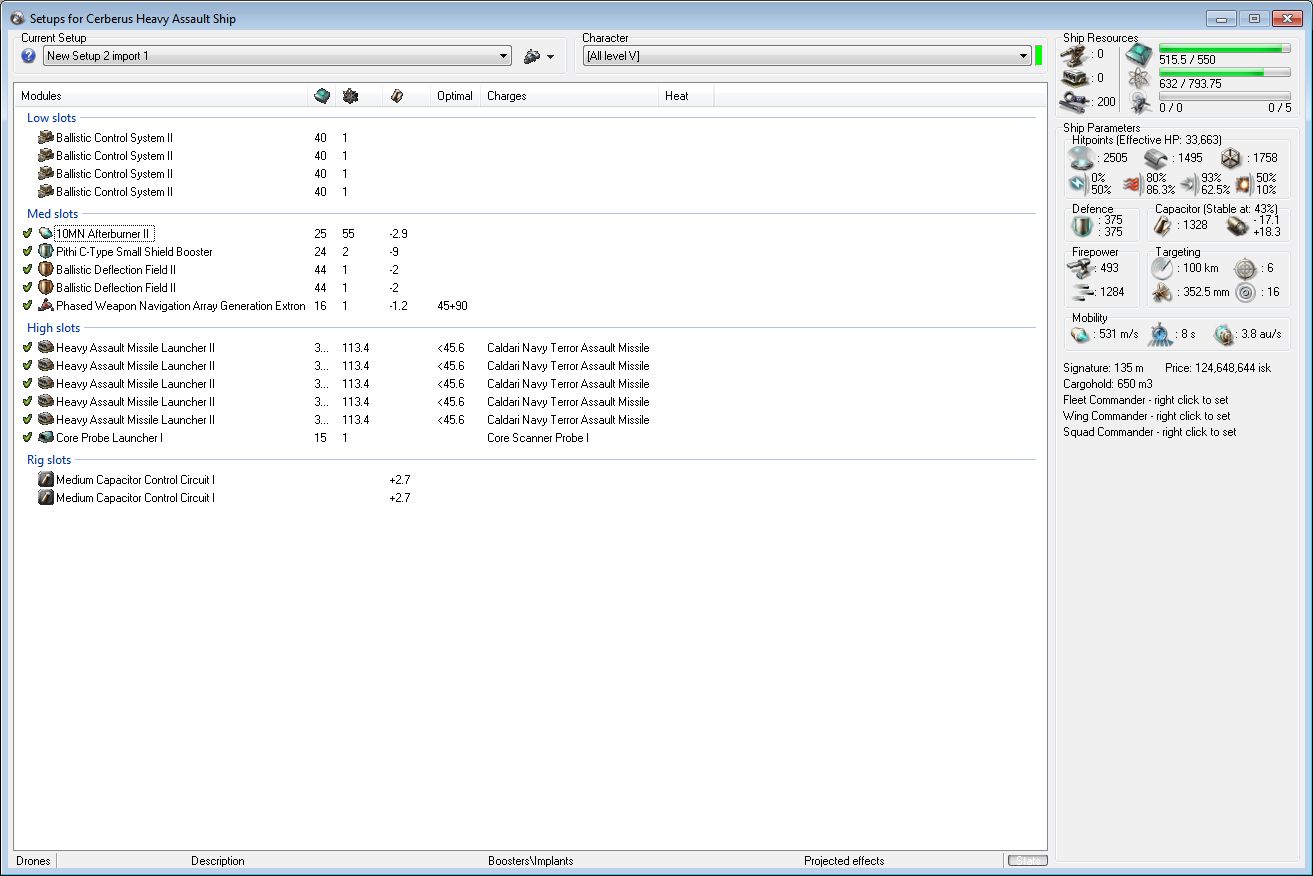The image size is (1313, 876).
Task: Toggle the Core Probe Launcher I checkmark
Action: click(x=27, y=438)
